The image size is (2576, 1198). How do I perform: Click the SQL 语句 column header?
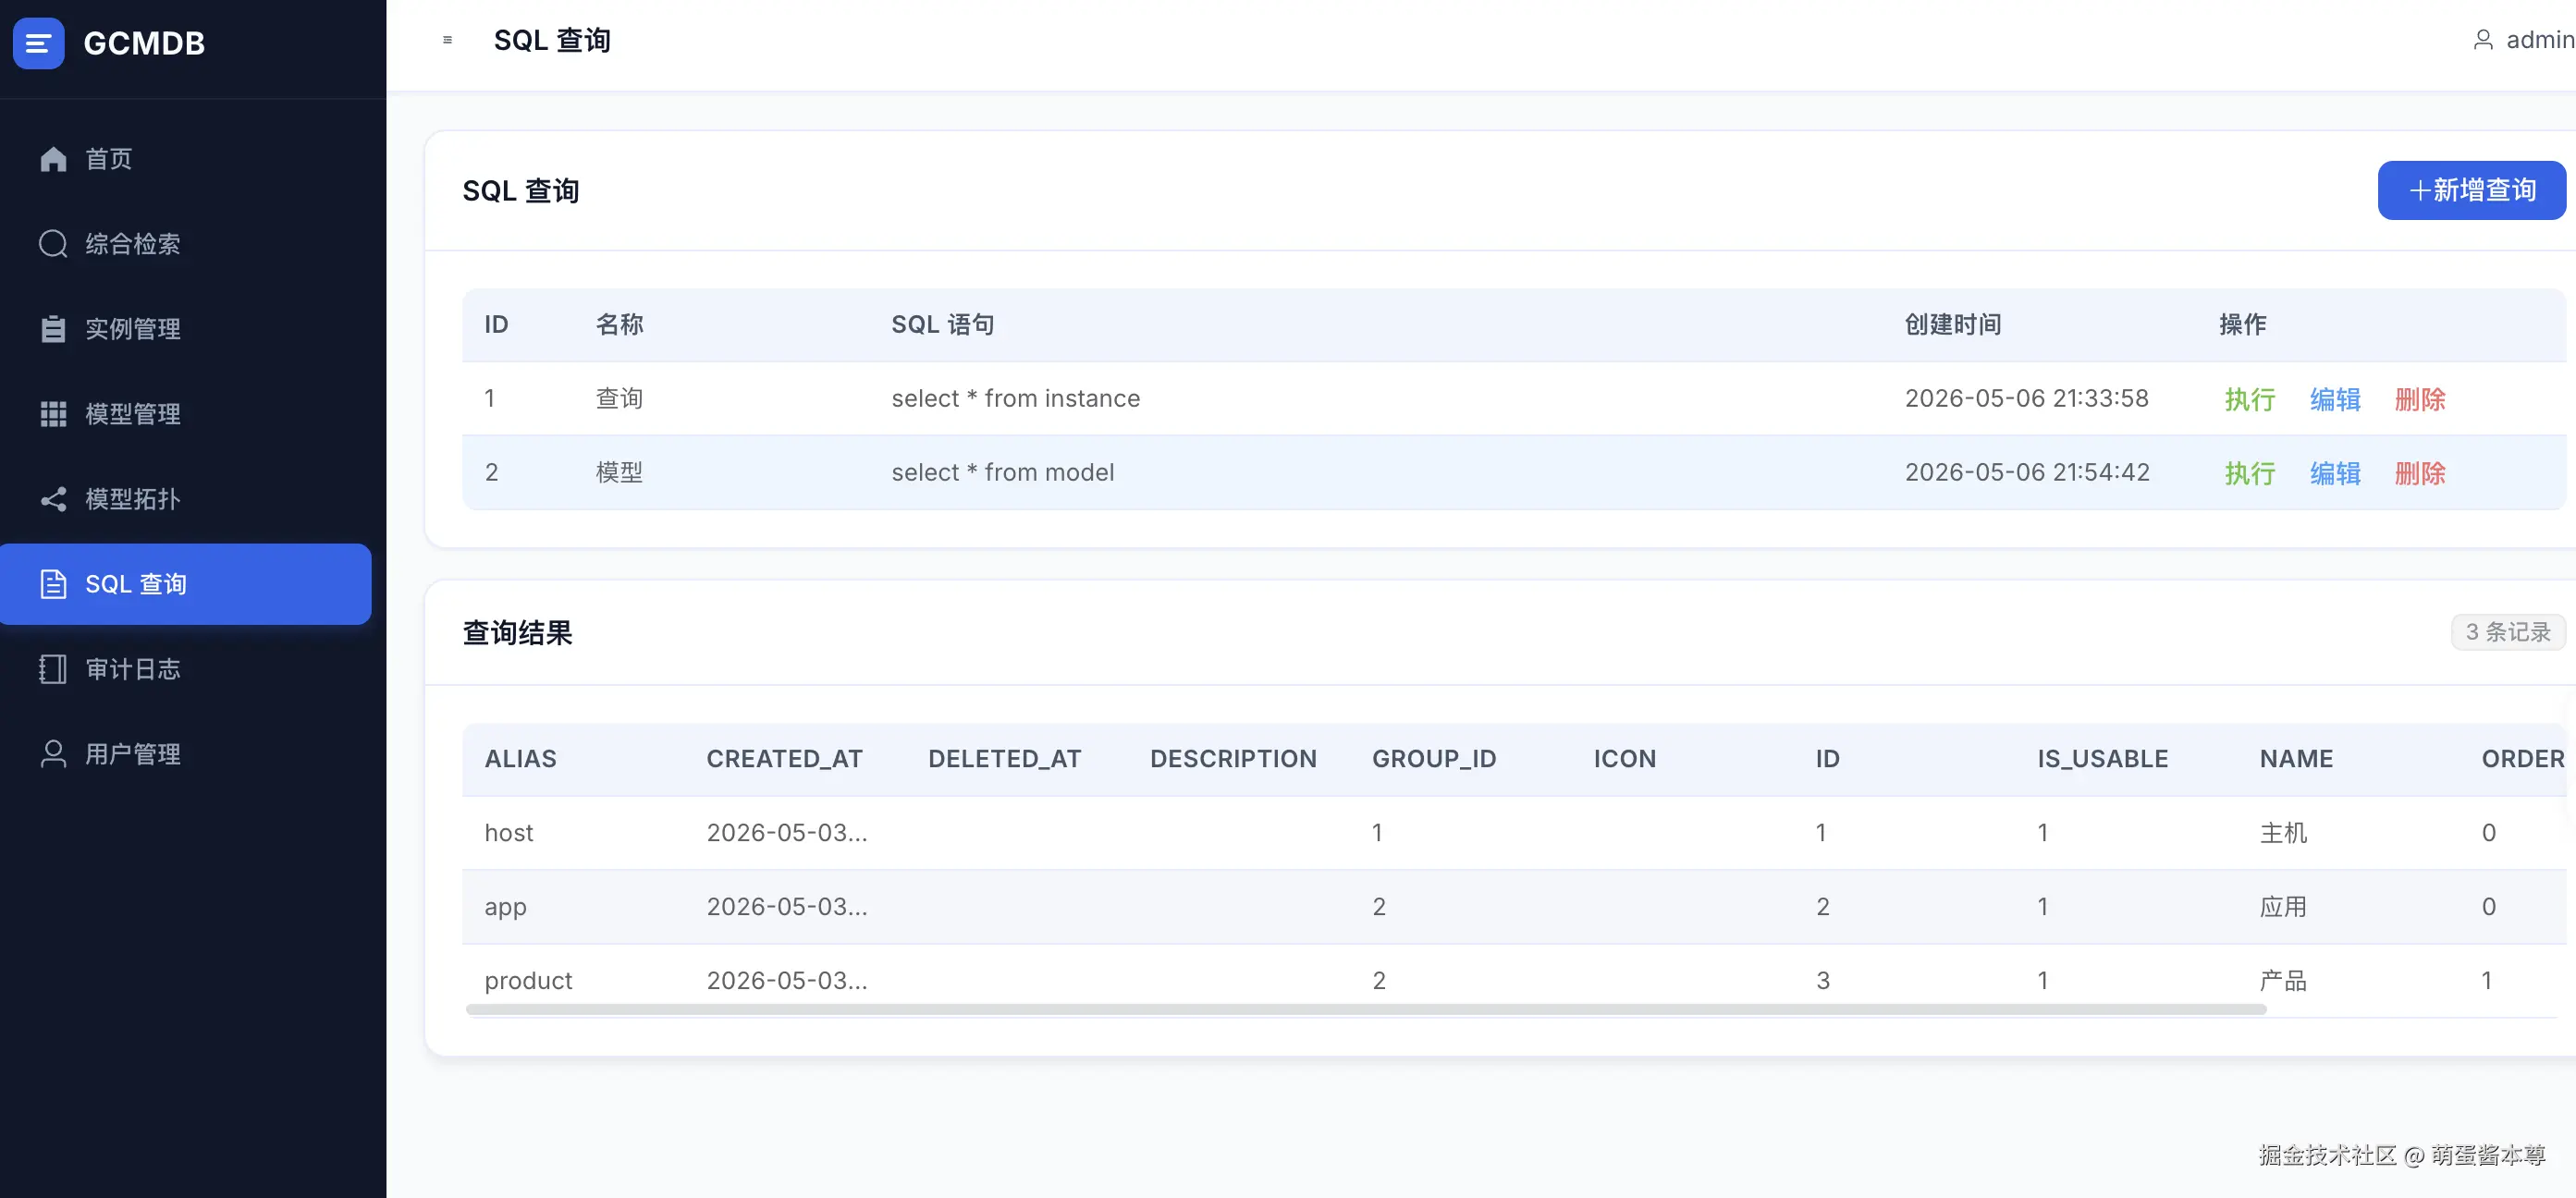[942, 324]
